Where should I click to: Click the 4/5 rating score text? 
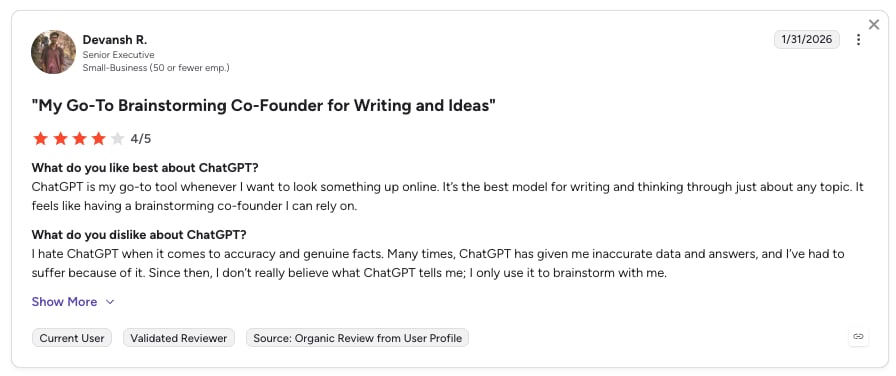tap(141, 139)
